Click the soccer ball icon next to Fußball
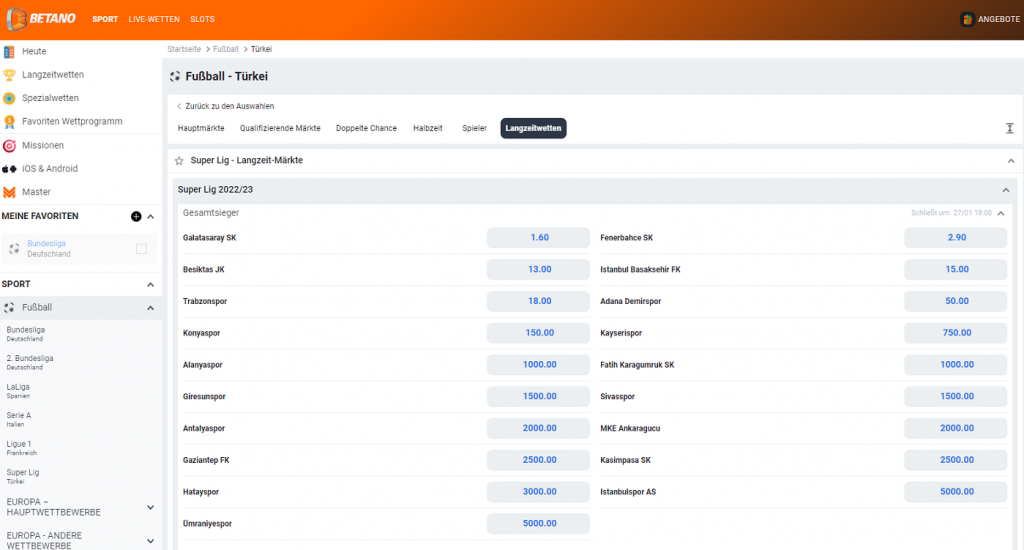1024x550 pixels. click(x=9, y=308)
